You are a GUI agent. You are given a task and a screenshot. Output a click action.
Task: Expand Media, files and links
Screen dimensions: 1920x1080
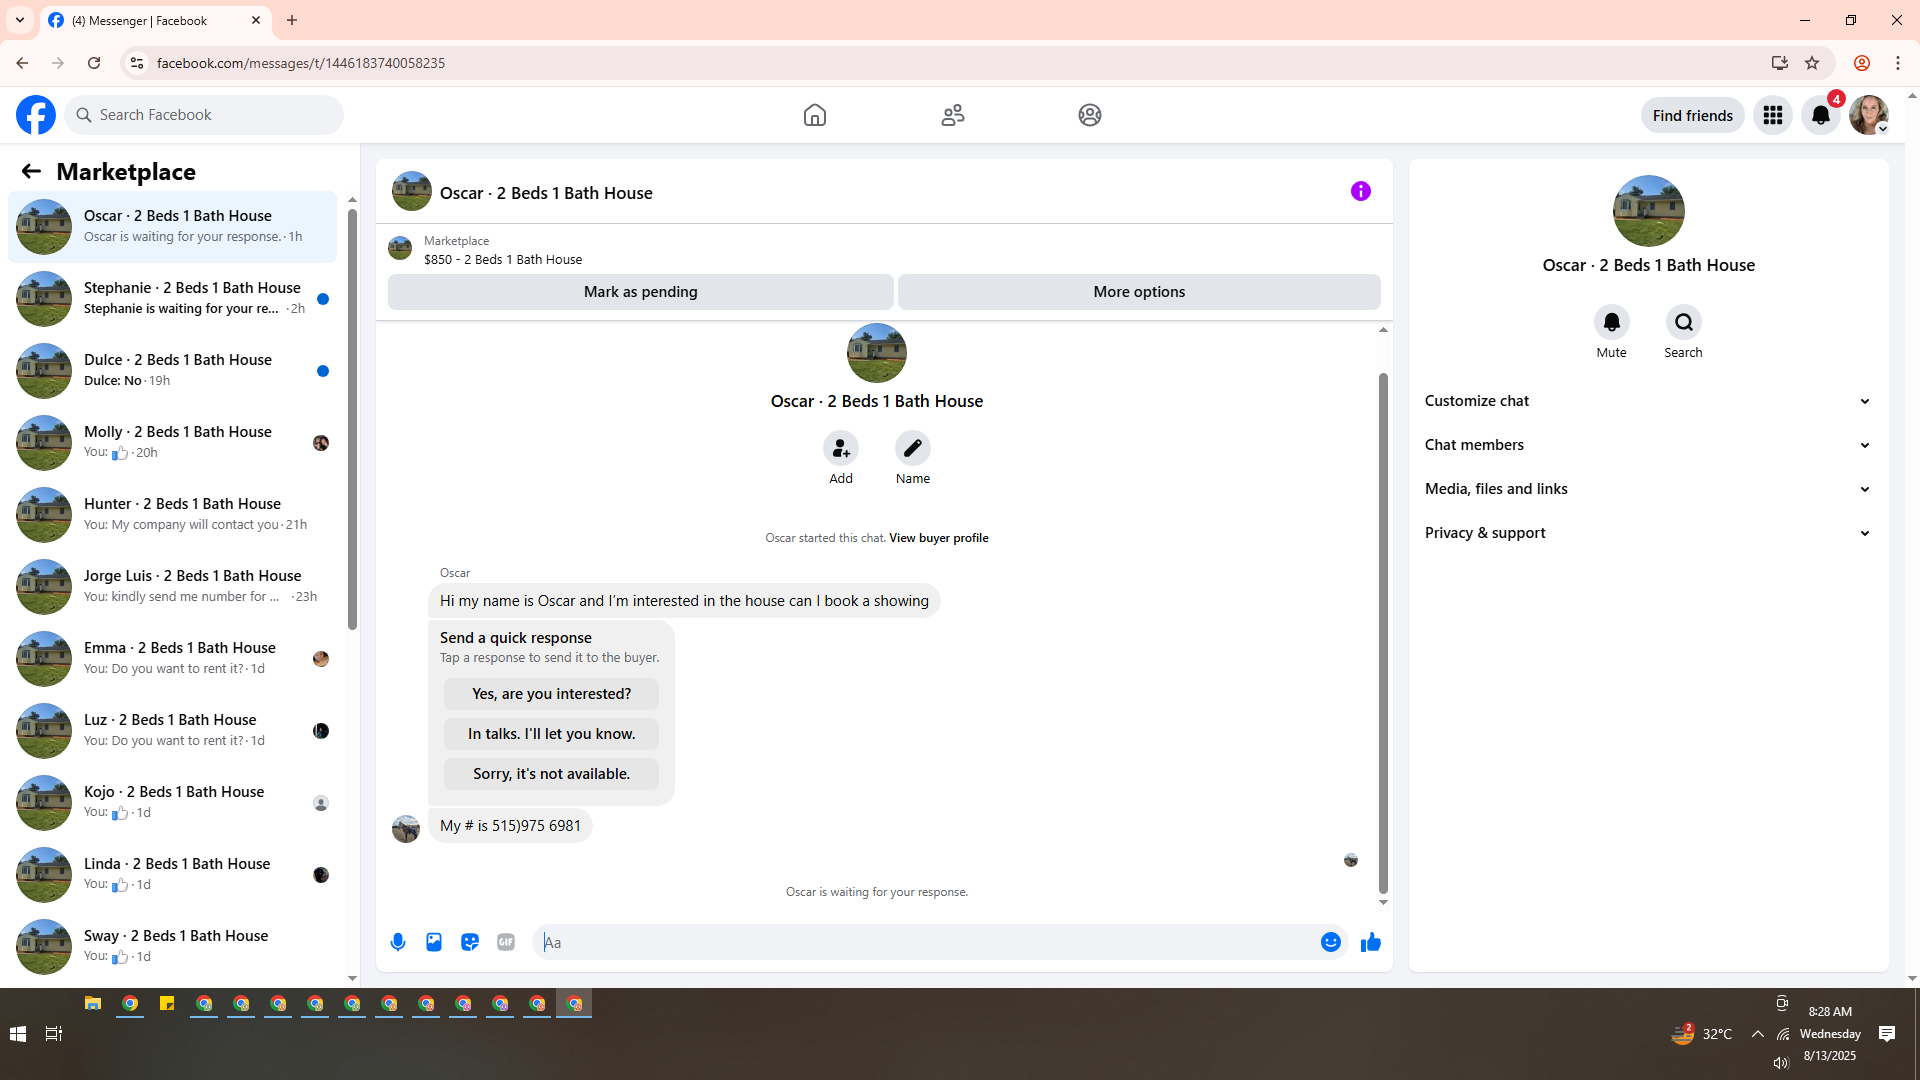[x=1647, y=489]
